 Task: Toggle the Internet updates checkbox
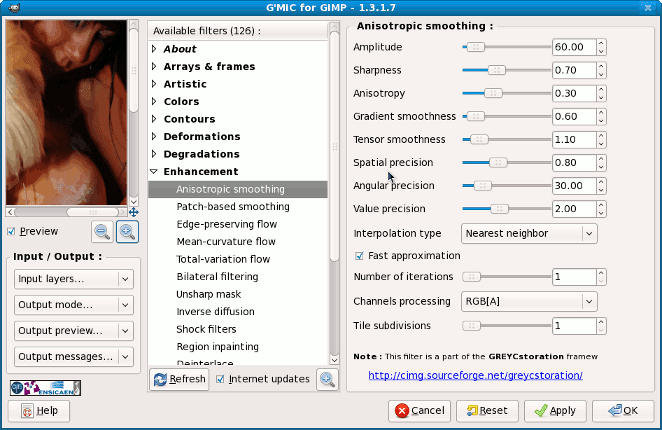tap(220, 379)
